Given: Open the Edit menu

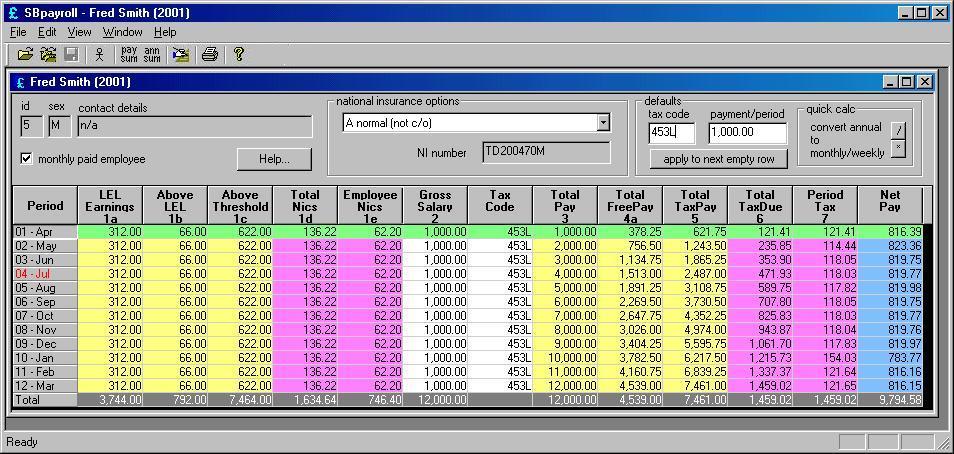Looking at the screenshot, I should (x=47, y=32).
